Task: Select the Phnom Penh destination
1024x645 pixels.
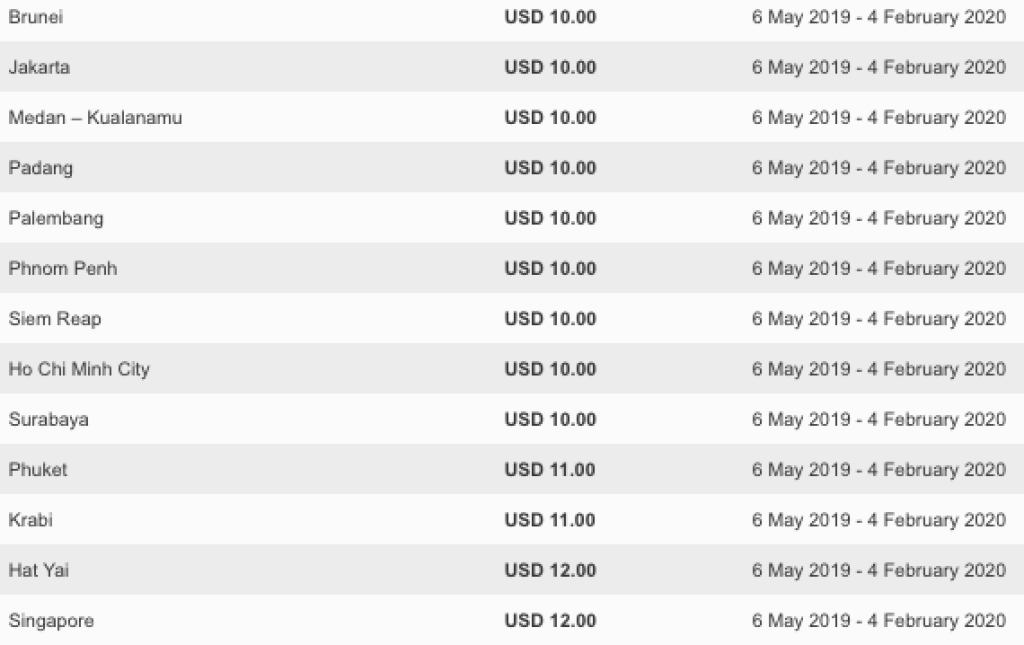Action: pyautogui.click(x=63, y=268)
